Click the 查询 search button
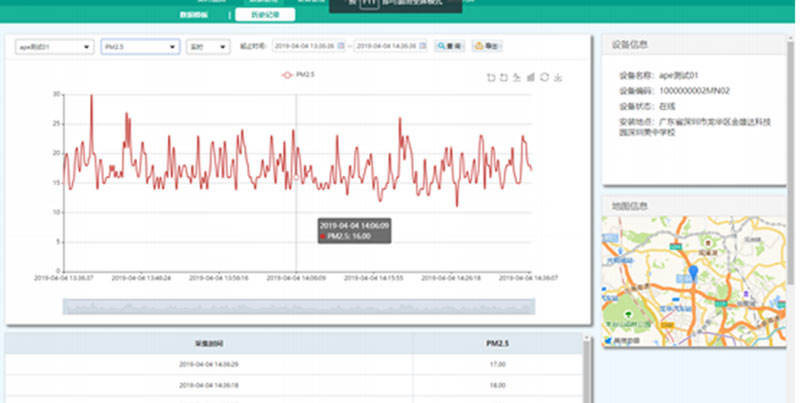Image resolution: width=800 pixels, height=403 pixels. click(449, 46)
